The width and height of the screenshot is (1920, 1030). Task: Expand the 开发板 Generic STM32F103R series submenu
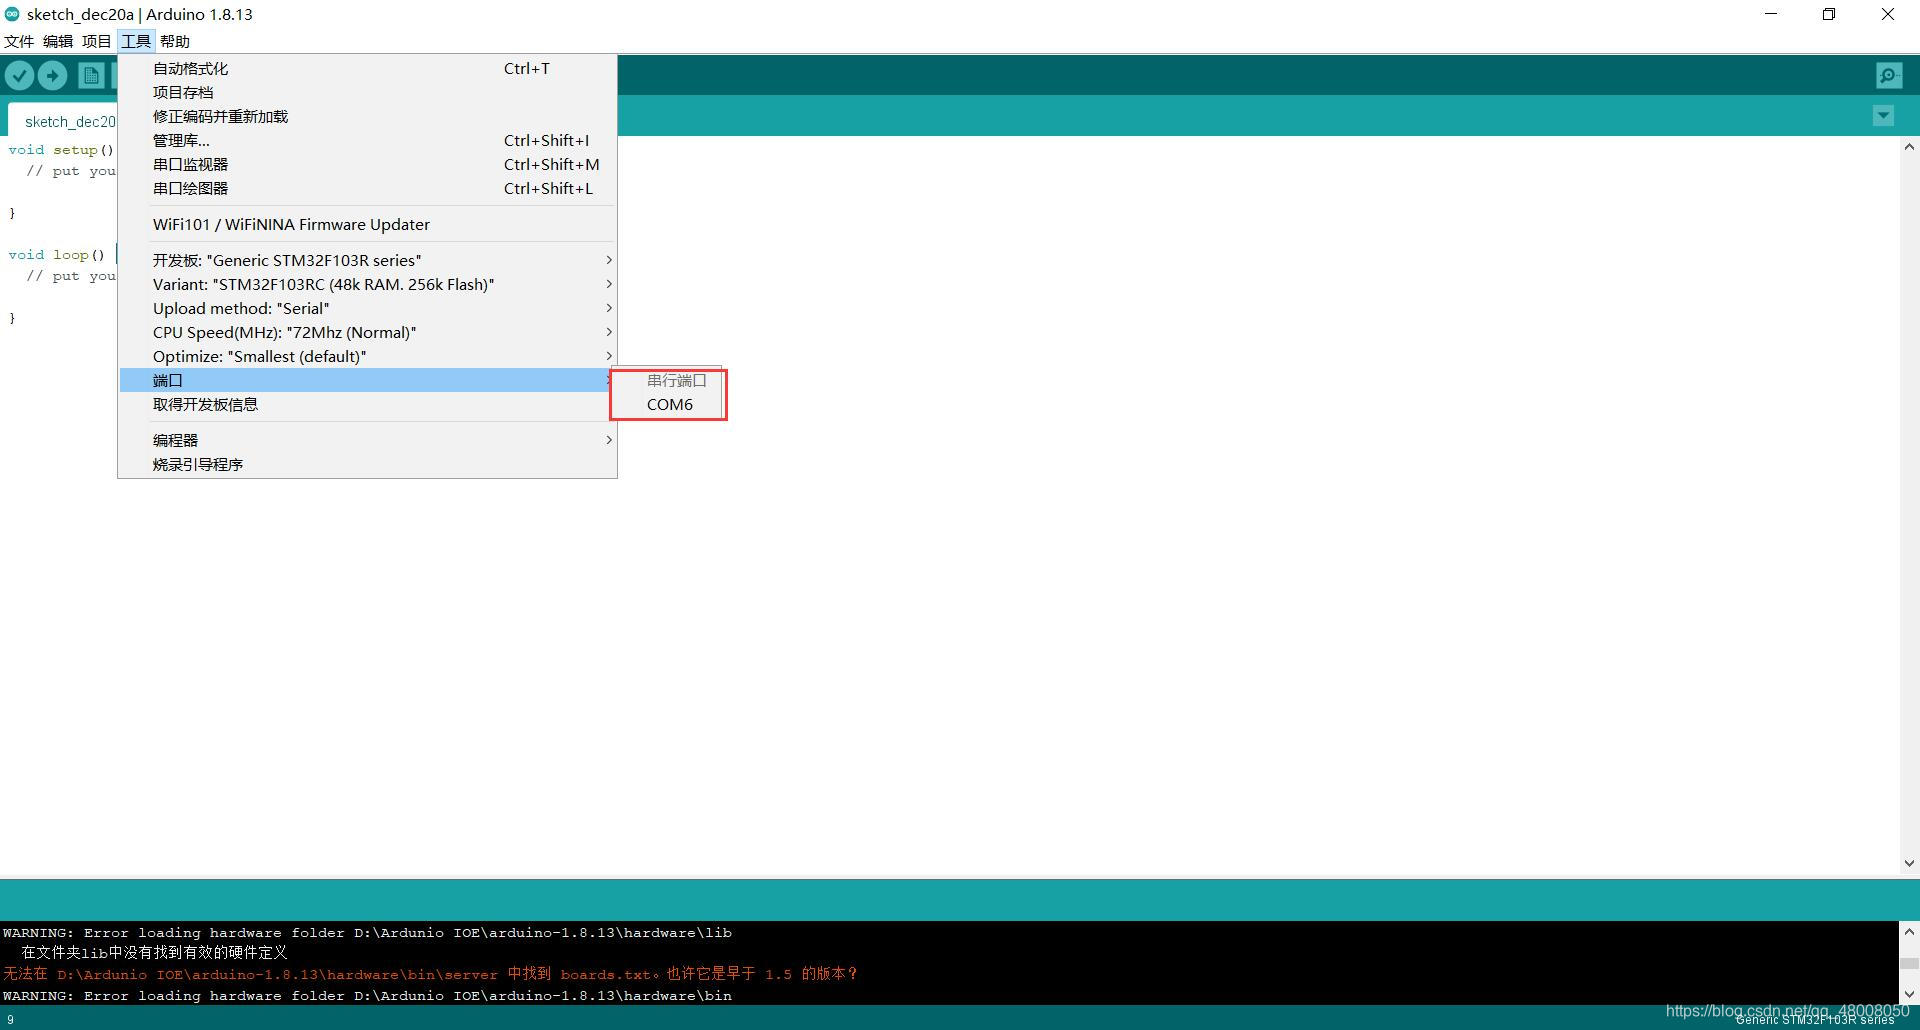coord(367,260)
